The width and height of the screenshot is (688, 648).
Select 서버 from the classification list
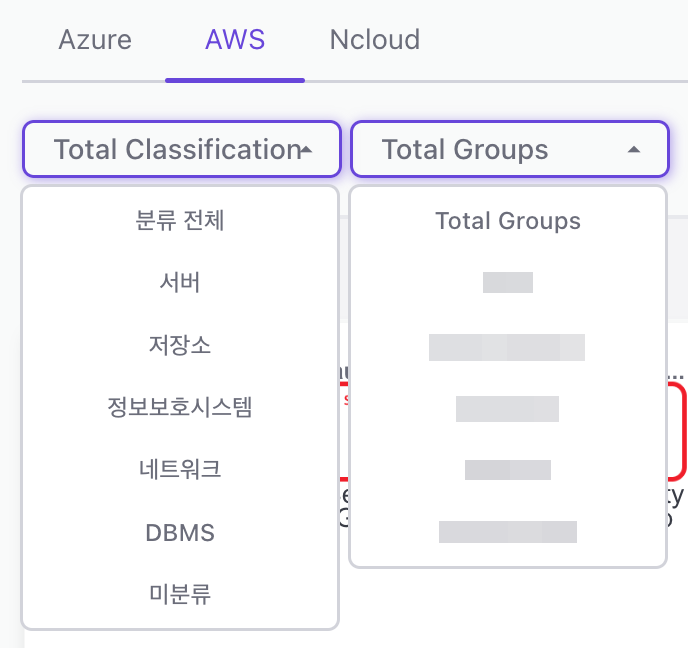[180, 283]
